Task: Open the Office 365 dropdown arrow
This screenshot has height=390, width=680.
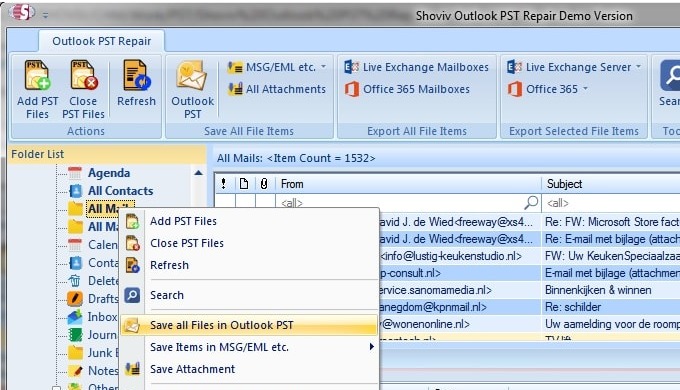Action: coord(585,88)
